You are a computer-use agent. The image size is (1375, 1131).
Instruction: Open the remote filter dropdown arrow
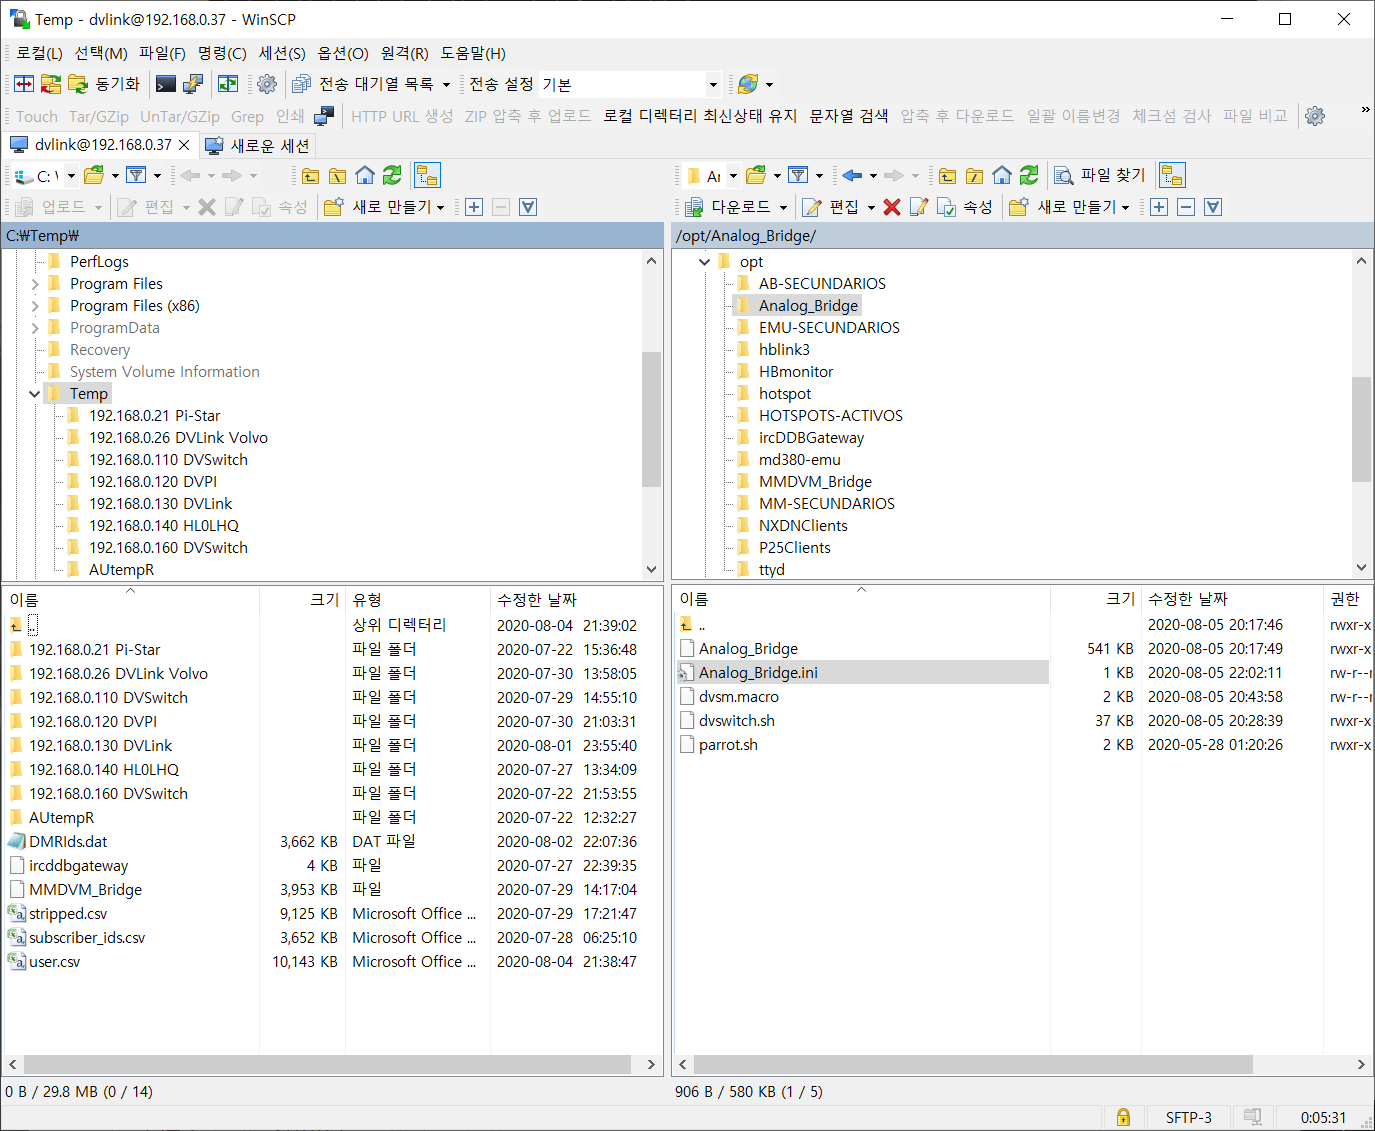[x=819, y=176]
